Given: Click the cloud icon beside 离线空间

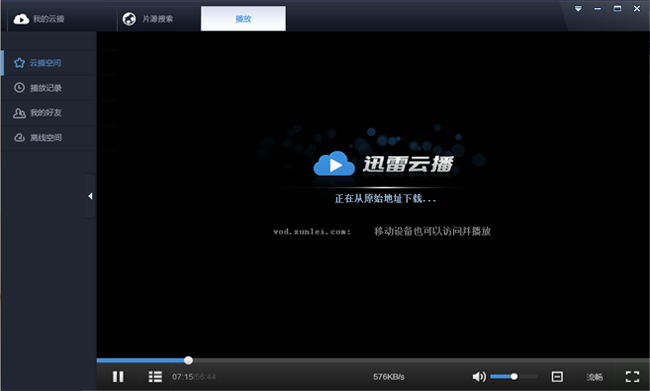Looking at the screenshot, I should click(19, 138).
